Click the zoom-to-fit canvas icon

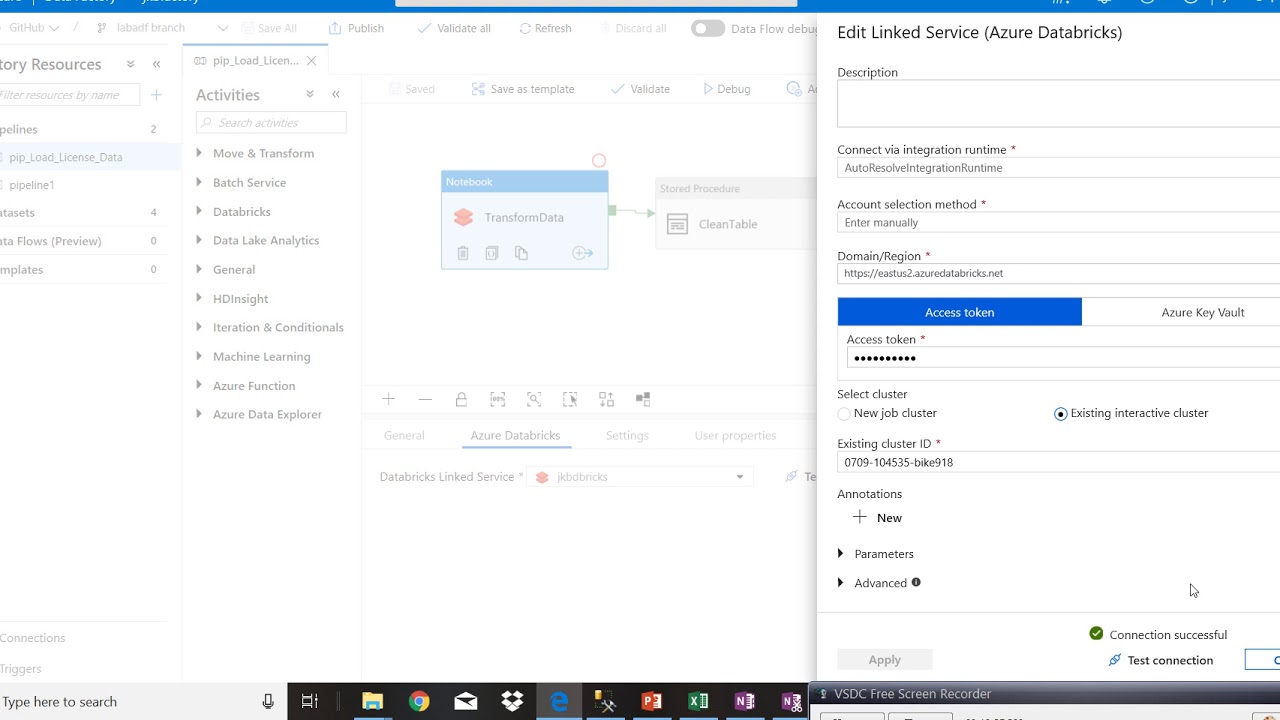(x=534, y=399)
